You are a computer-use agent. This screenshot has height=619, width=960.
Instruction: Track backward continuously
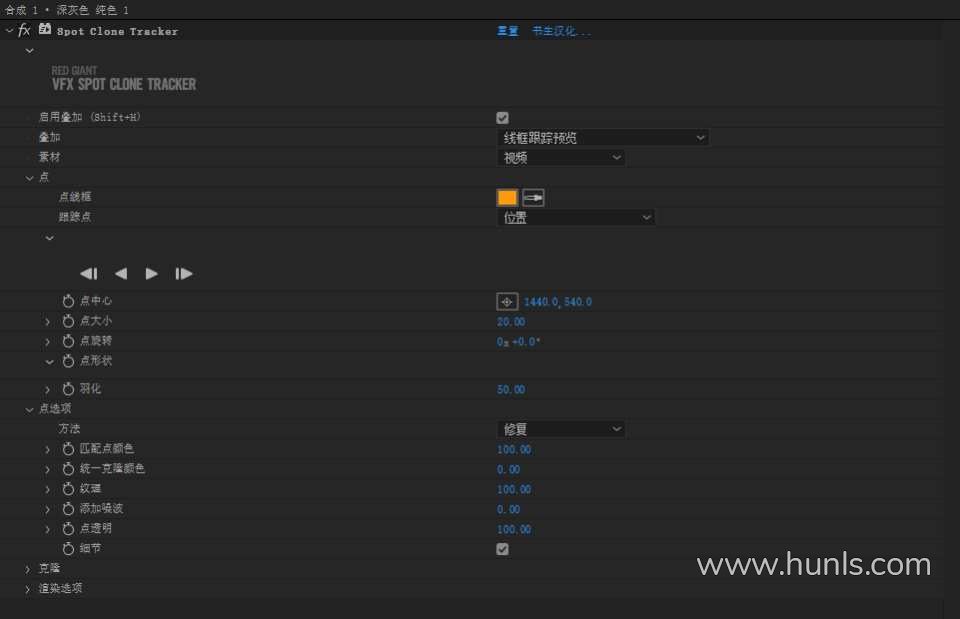tap(121, 274)
